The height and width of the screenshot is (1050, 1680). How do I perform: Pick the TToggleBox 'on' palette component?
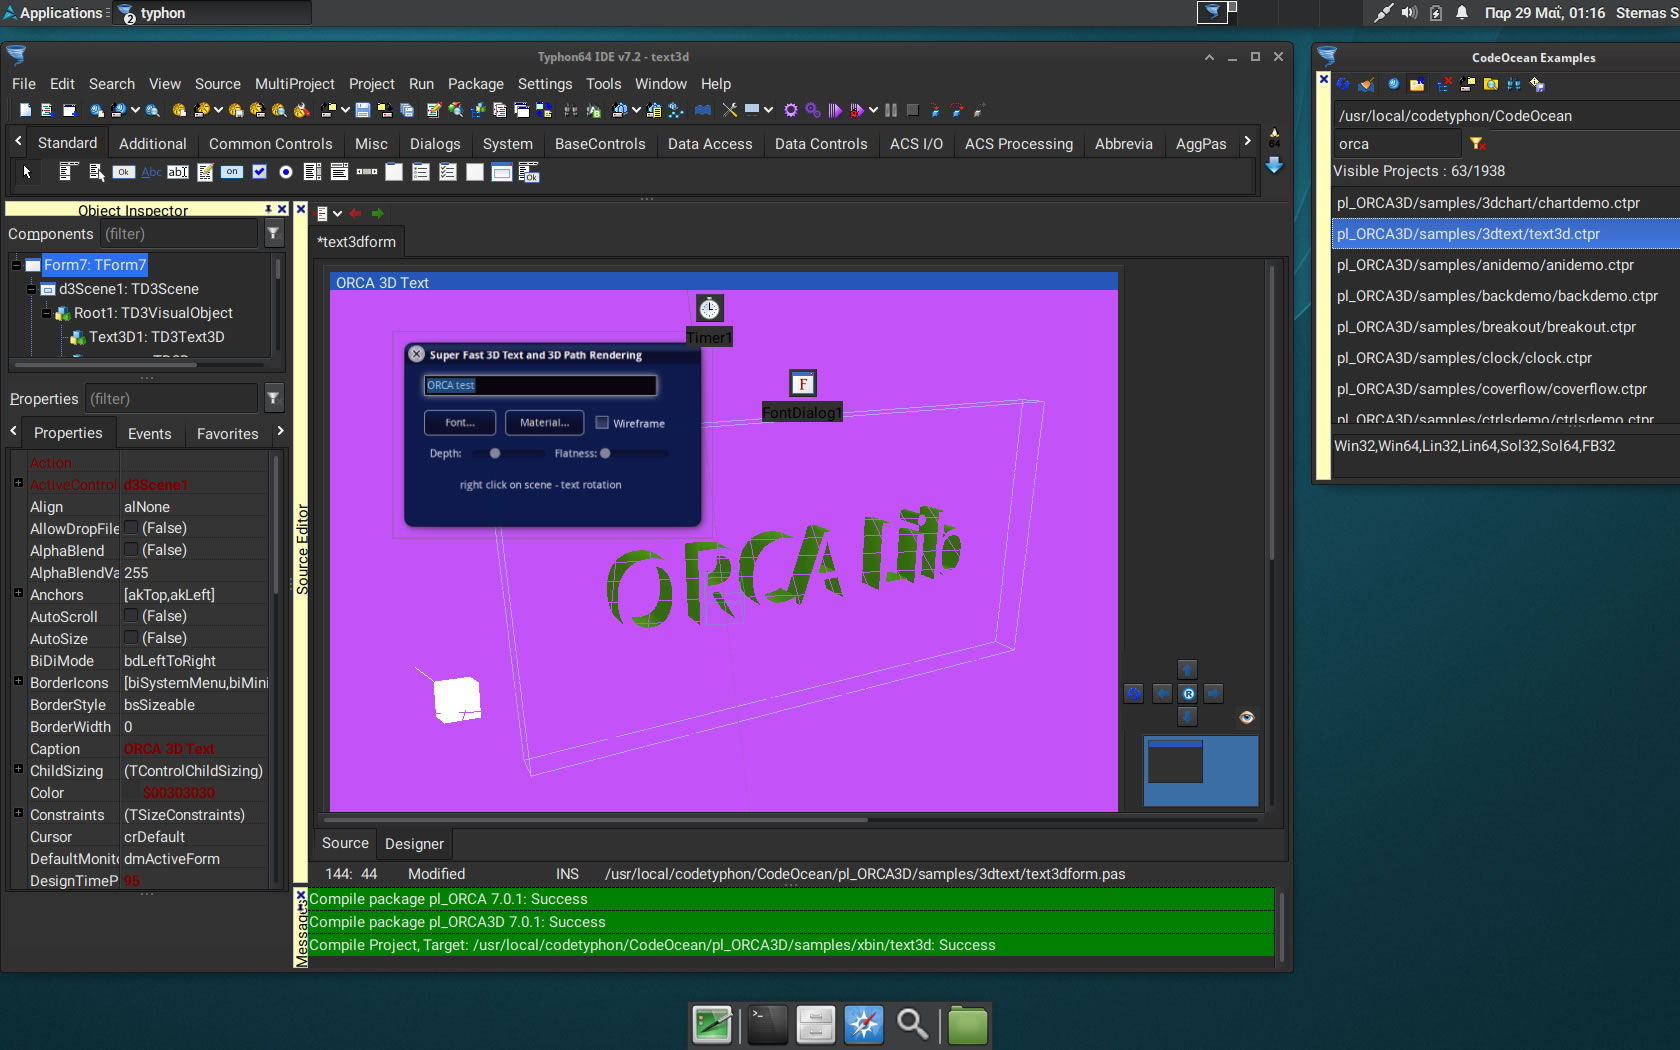tap(232, 172)
